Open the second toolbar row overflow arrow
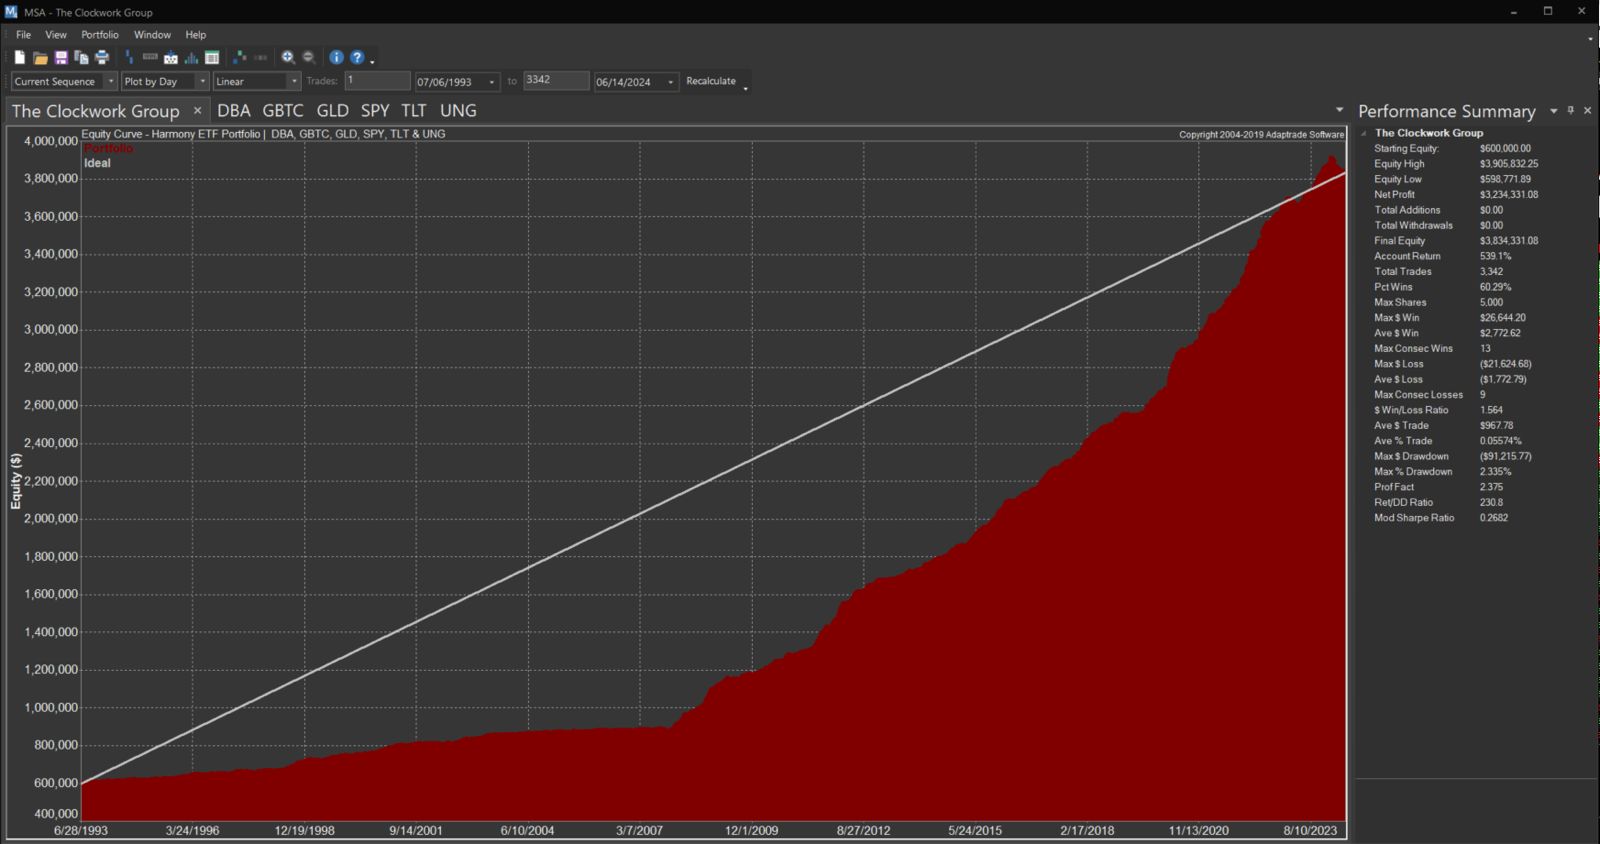Viewport: 1600px width, 844px height. (745, 89)
